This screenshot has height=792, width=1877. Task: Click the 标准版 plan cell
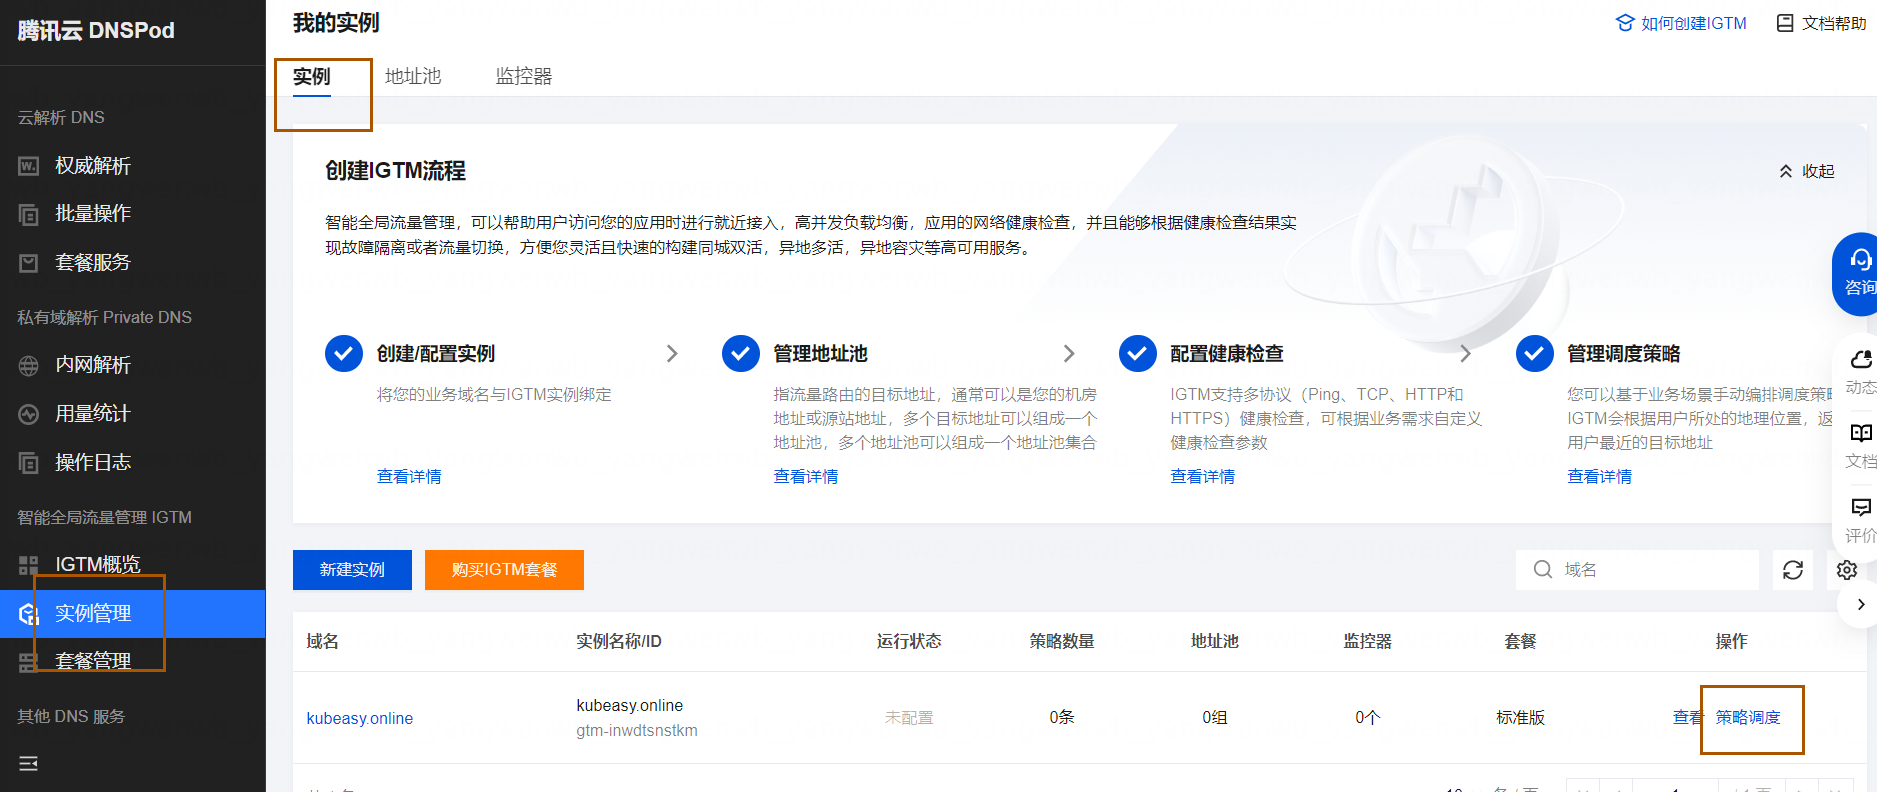(x=1520, y=717)
